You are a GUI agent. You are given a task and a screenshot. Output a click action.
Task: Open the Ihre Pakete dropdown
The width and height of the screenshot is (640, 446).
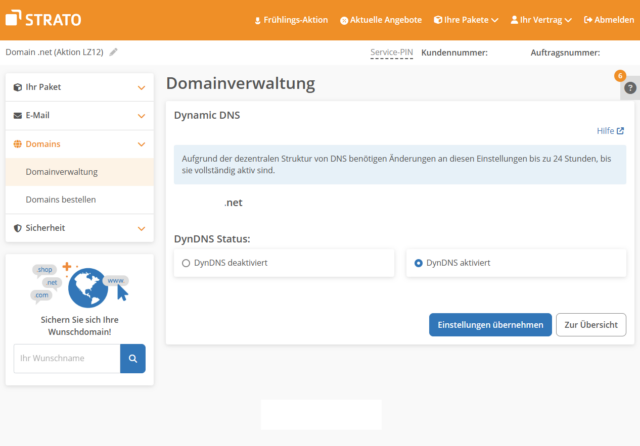coord(466,19)
